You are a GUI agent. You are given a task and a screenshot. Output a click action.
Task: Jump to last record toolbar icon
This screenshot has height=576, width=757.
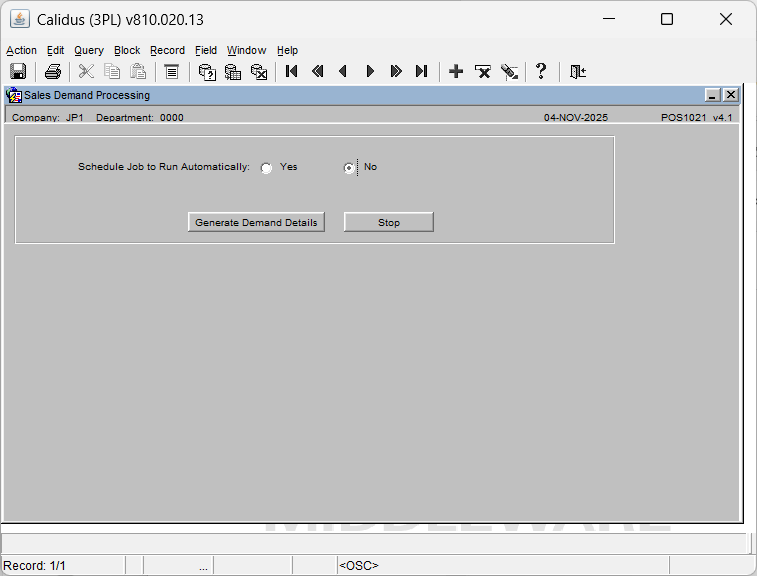pyautogui.click(x=422, y=71)
